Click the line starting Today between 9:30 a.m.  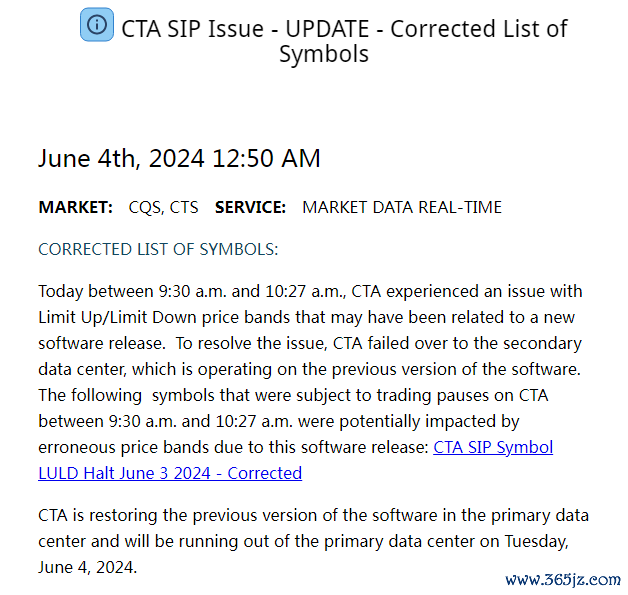click(x=310, y=291)
